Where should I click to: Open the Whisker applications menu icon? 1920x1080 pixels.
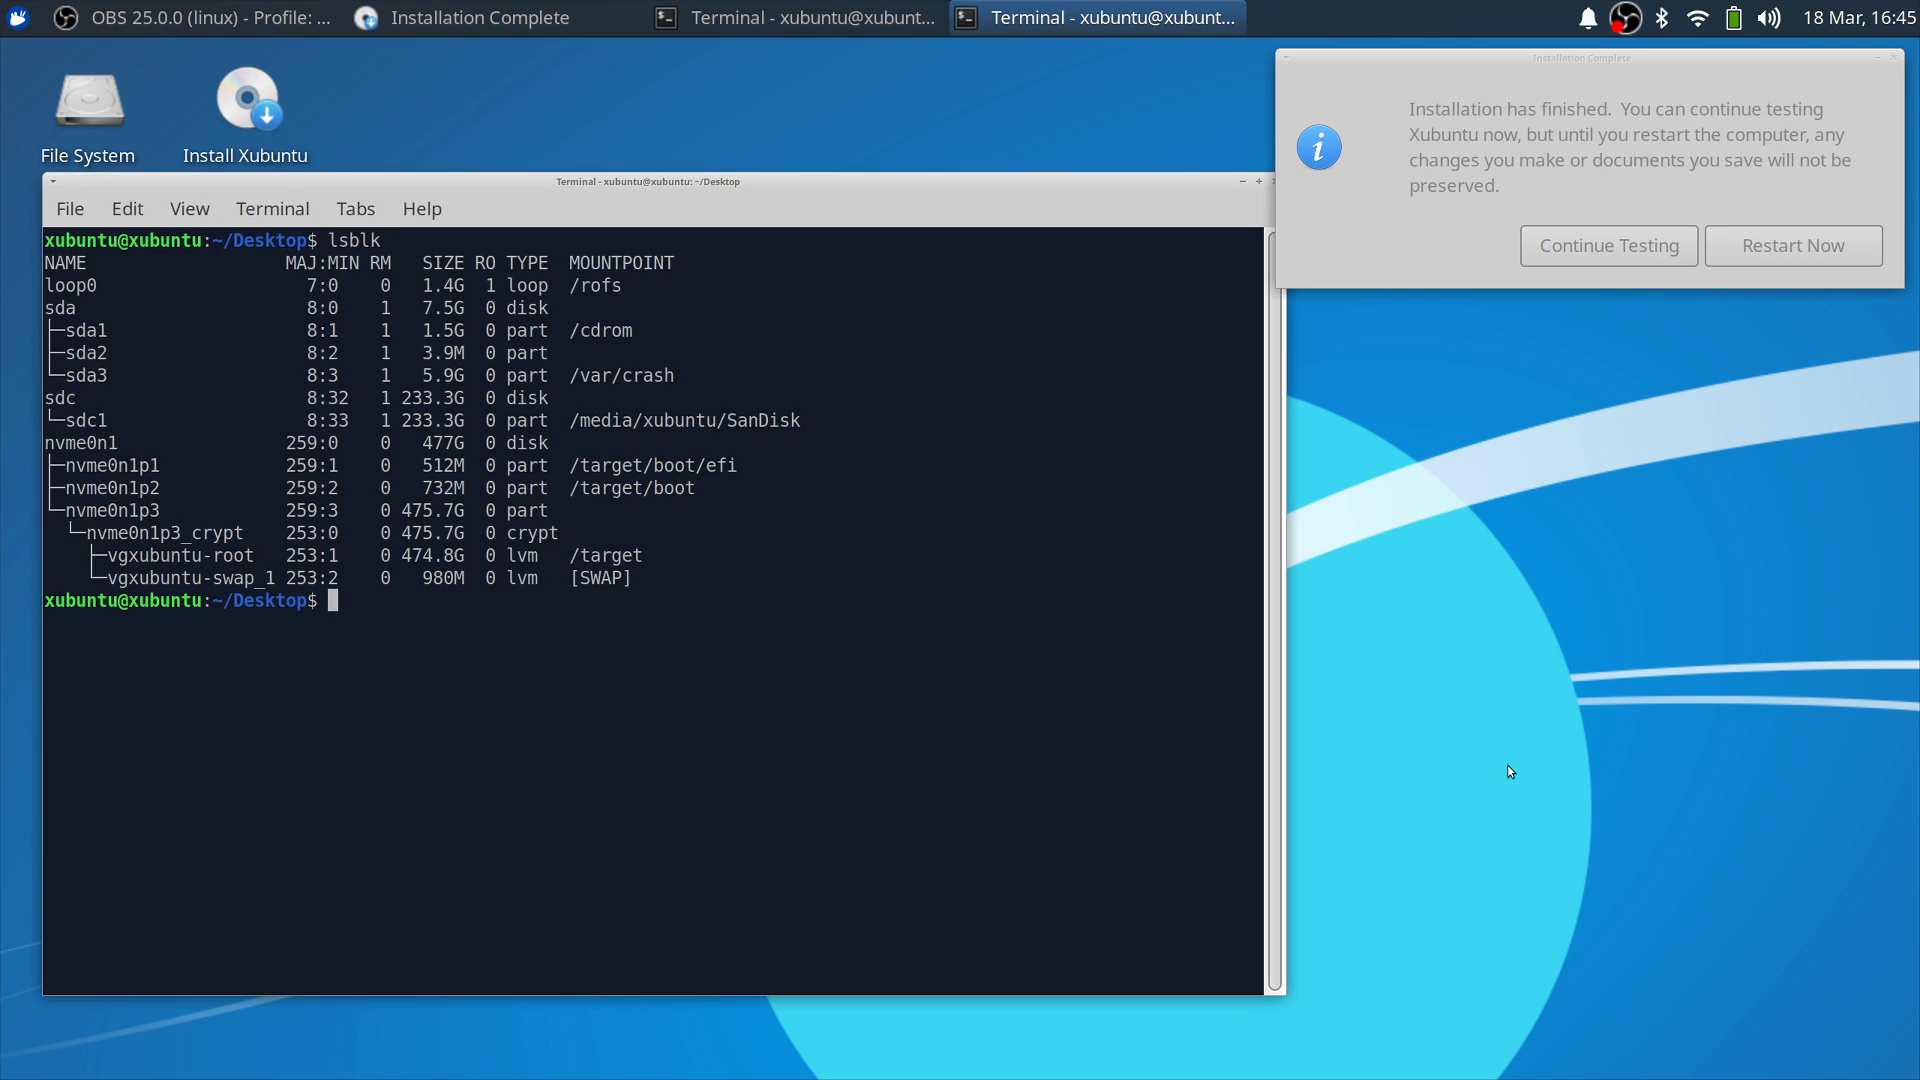point(18,17)
